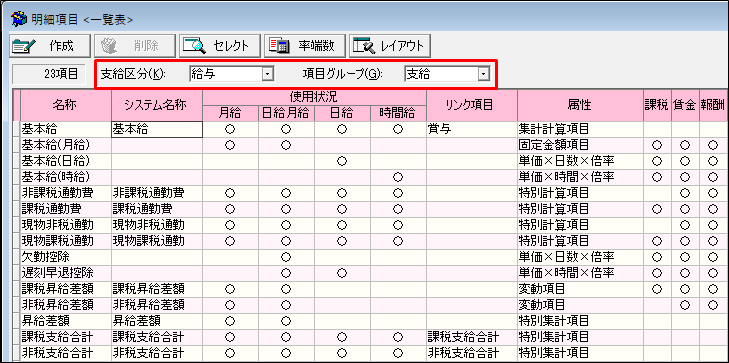Click the レイアウト (layout) button
This screenshot has width=729, height=363.
[x=390, y=45]
